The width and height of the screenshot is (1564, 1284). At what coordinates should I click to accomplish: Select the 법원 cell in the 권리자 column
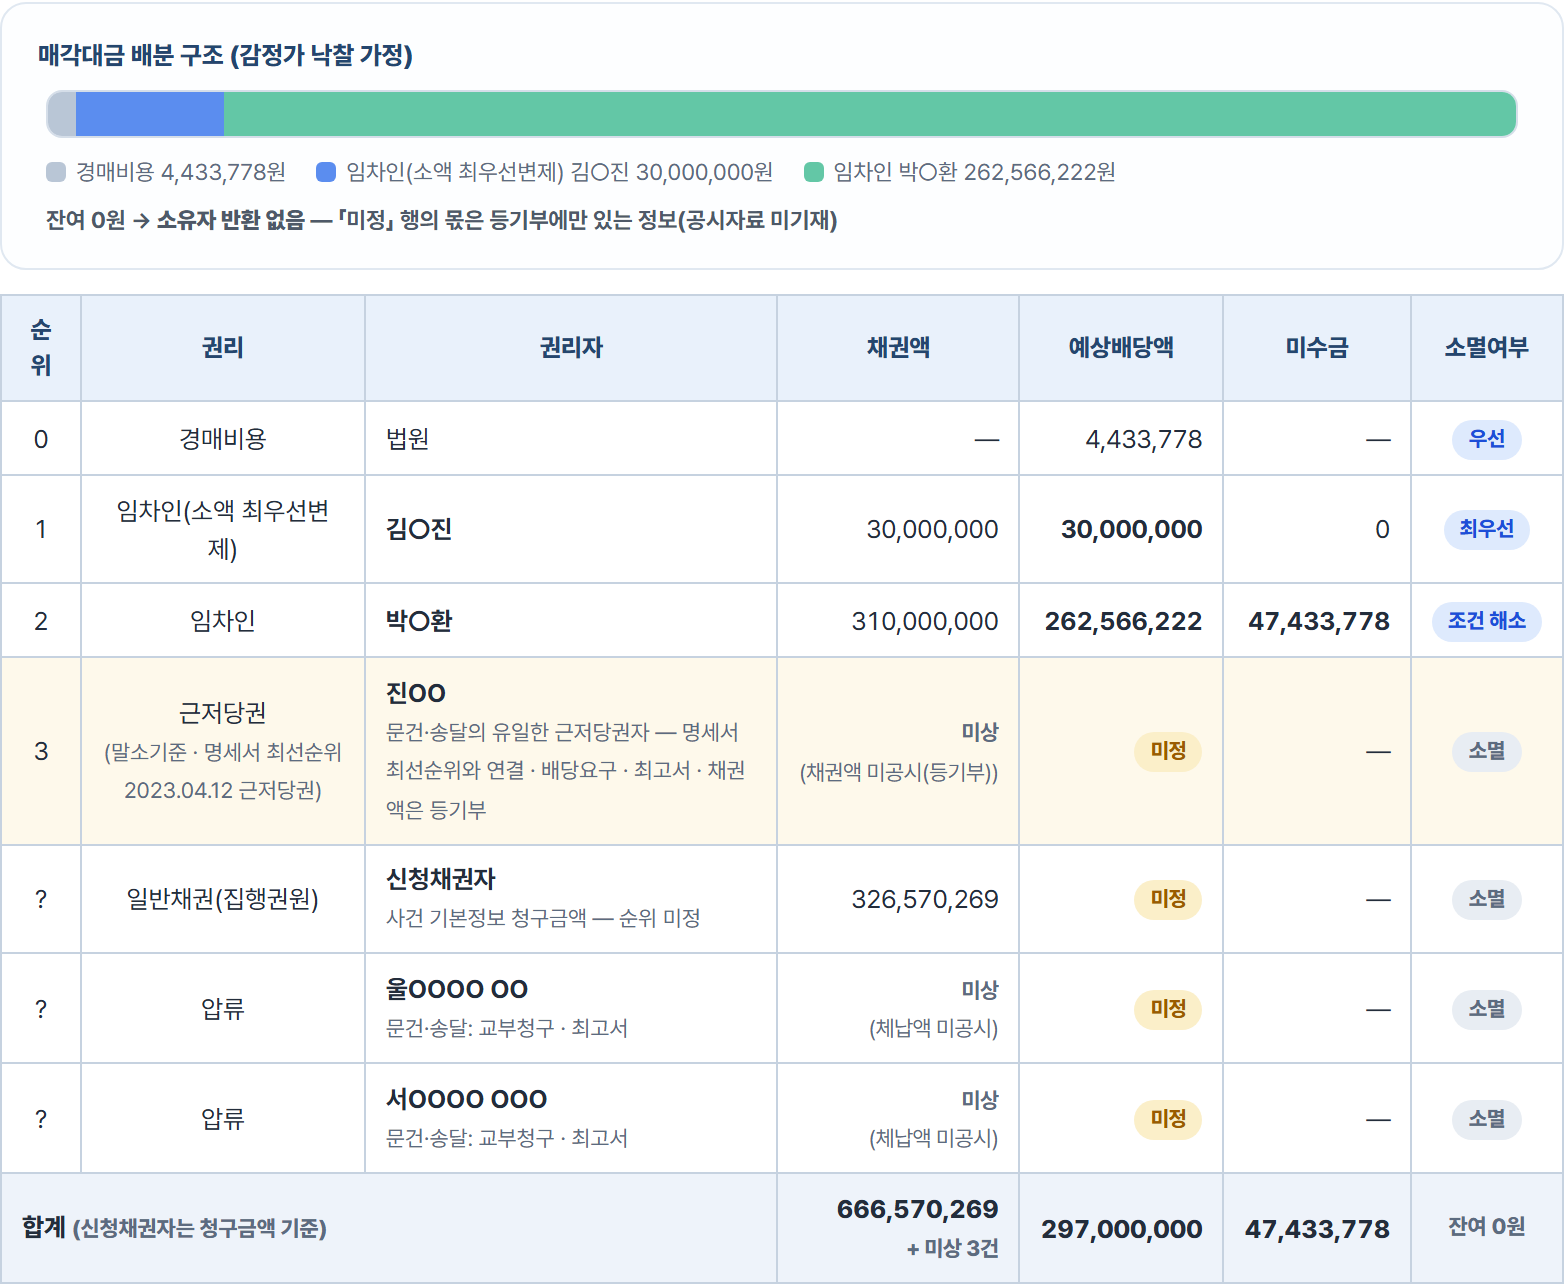571,439
